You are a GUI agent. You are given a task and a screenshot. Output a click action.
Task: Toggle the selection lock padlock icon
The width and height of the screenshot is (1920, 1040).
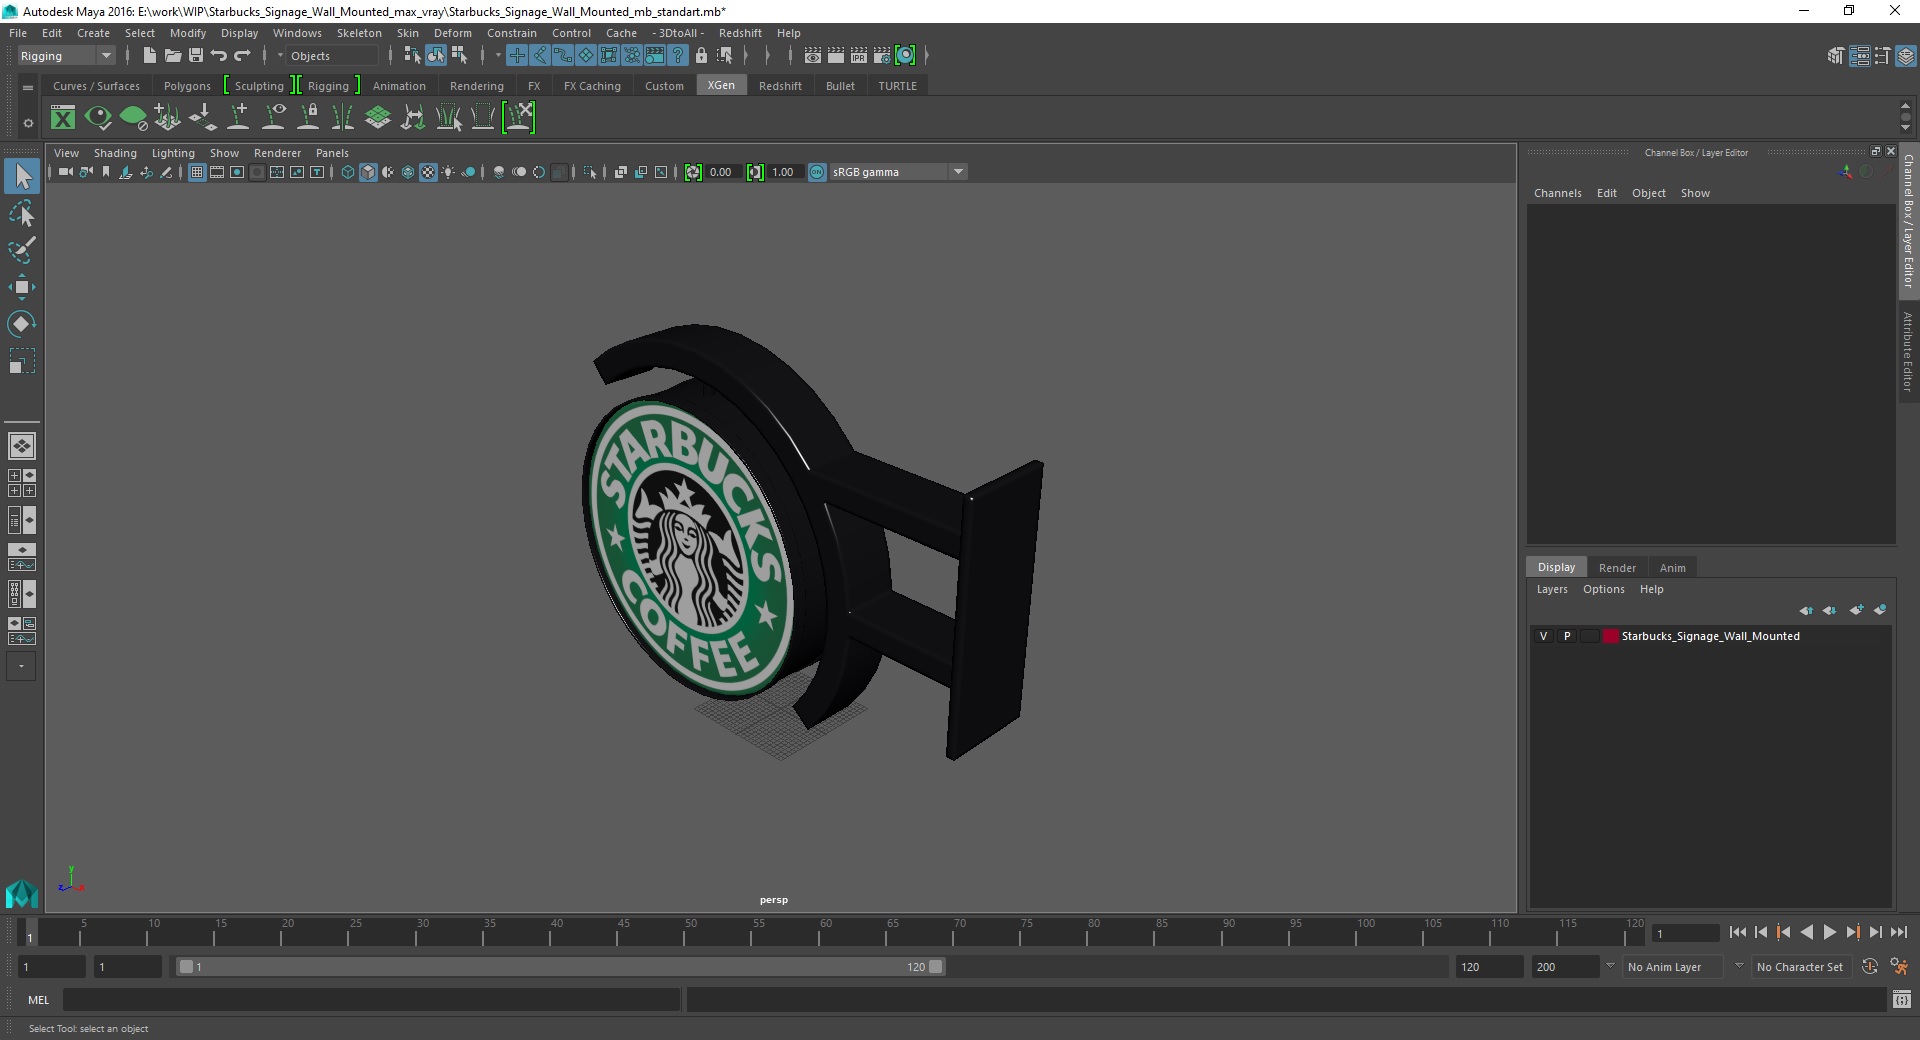701,56
